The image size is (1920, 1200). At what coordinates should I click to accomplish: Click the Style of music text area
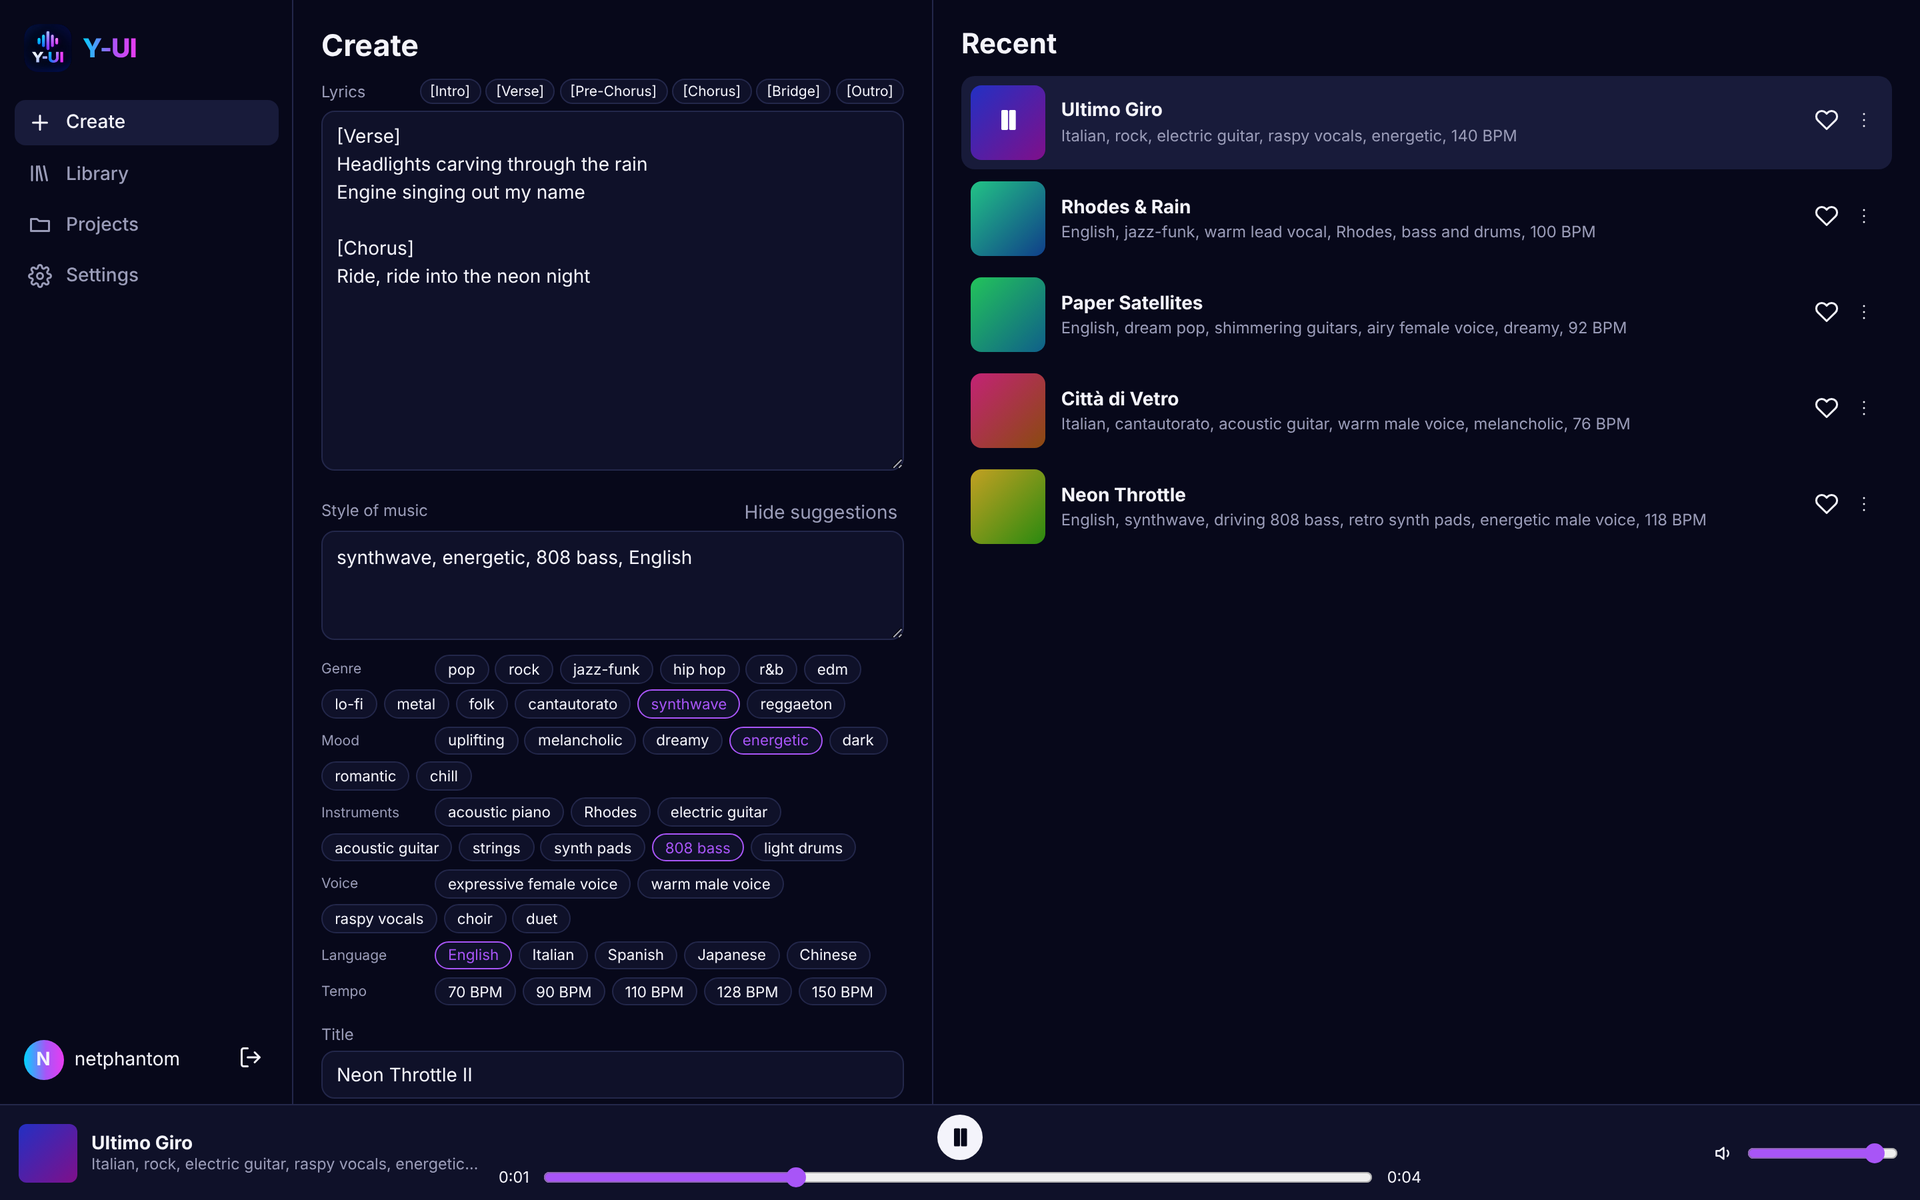[612, 585]
